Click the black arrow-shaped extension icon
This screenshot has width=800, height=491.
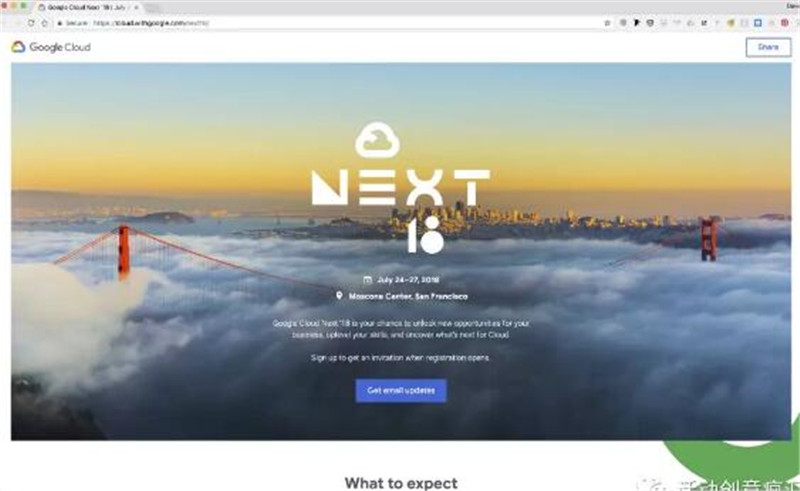pos(637,23)
